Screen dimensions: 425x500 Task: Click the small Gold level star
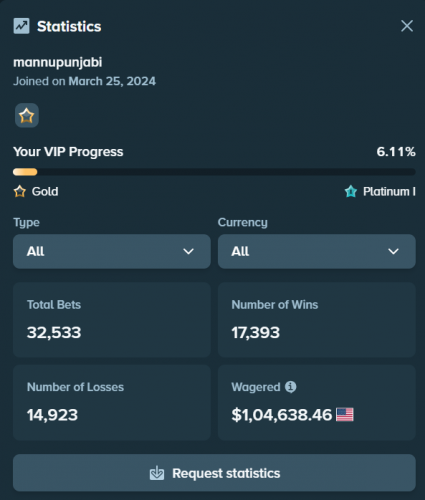coord(20,191)
